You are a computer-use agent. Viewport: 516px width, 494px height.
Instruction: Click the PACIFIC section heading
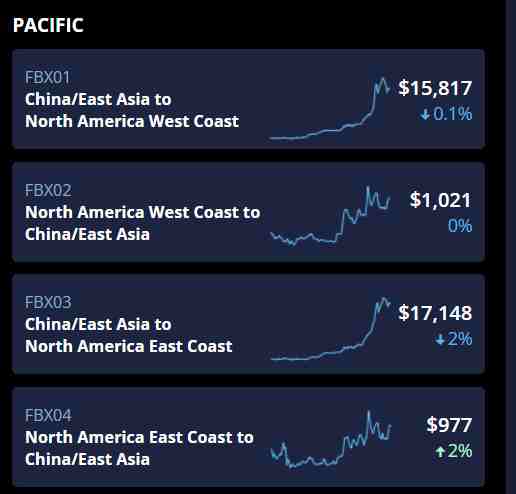click(x=48, y=25)
